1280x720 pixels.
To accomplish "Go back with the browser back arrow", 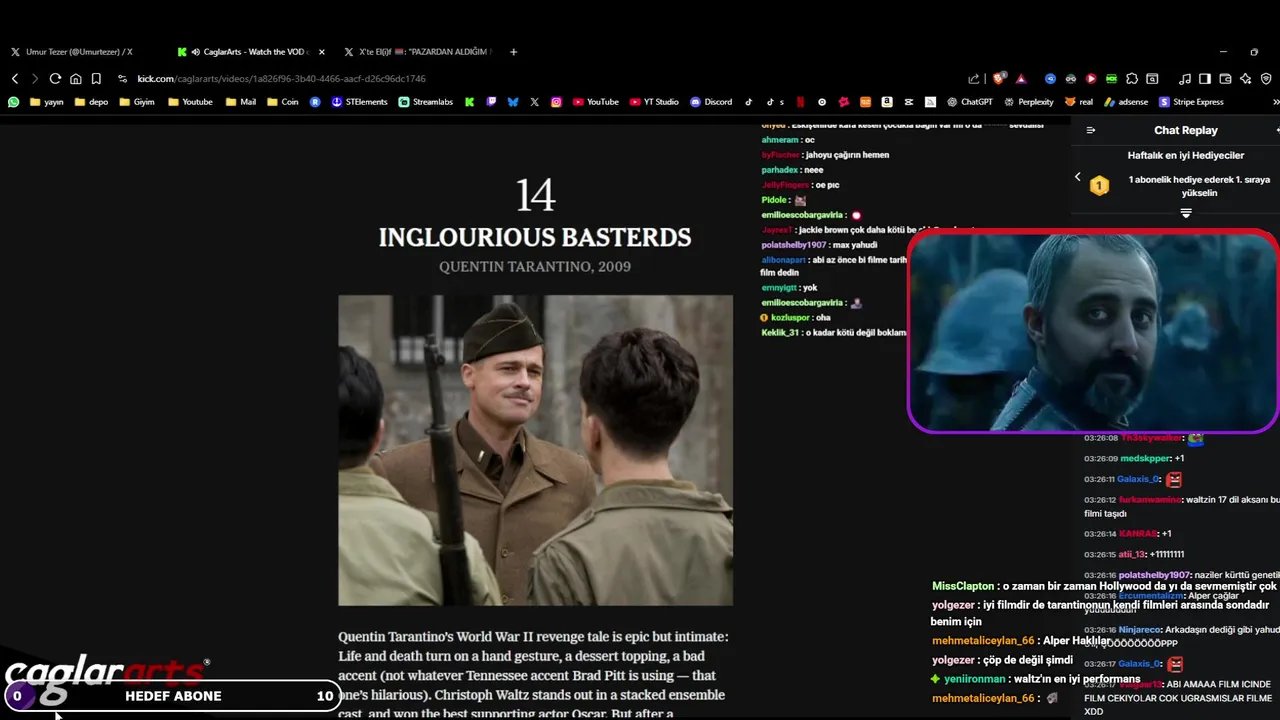I will 14,79.
